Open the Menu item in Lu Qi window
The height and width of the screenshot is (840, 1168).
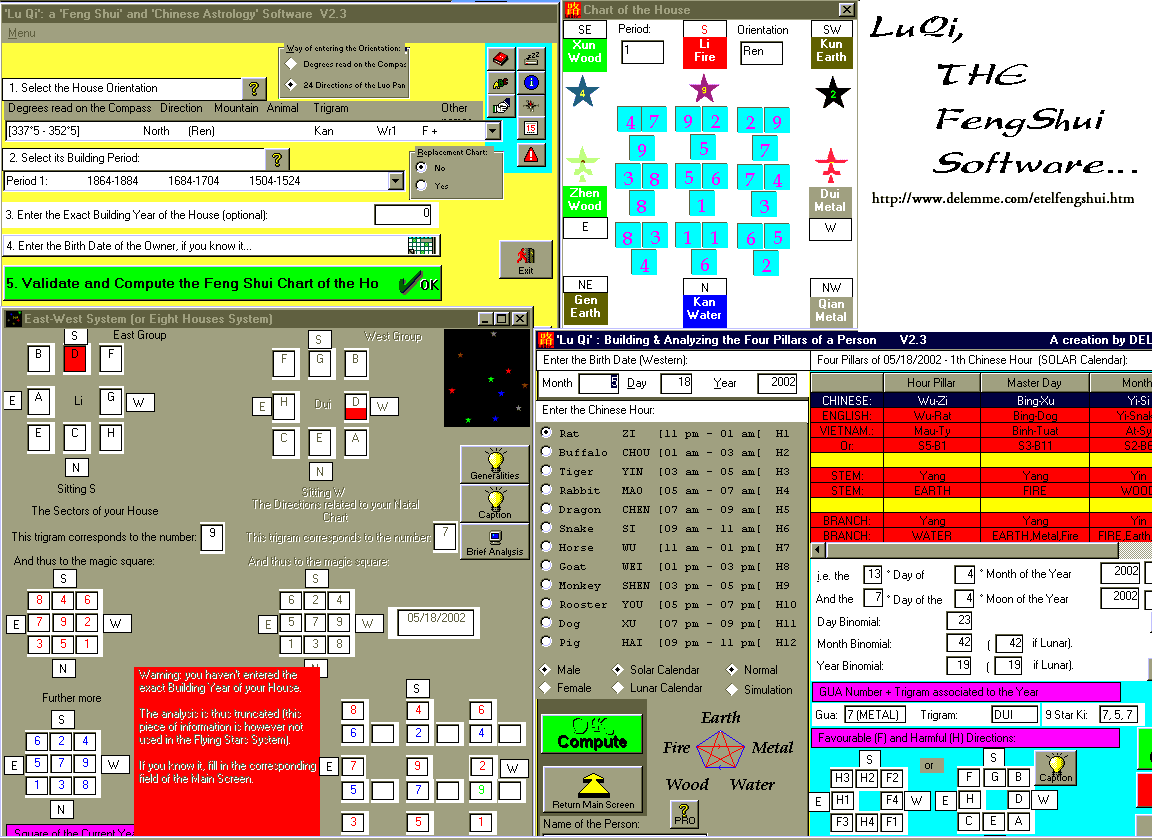tap(22, 34)
